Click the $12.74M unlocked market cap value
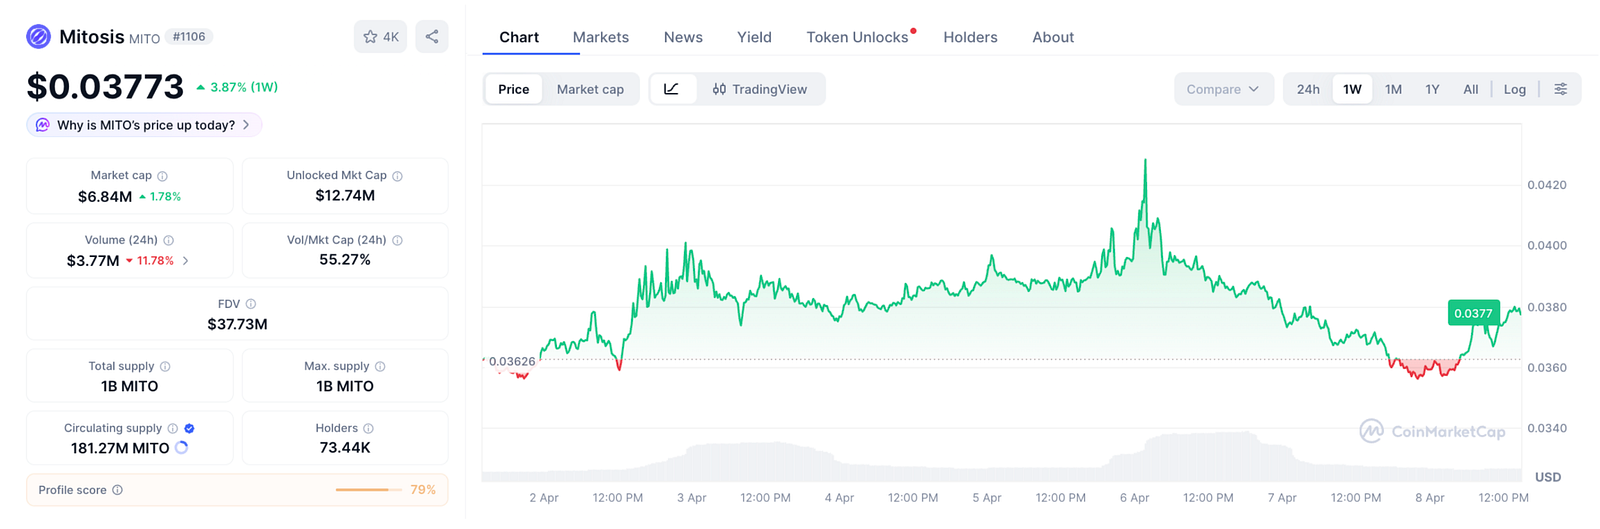This screenshot has height=529, width=1600. [345, 195]
